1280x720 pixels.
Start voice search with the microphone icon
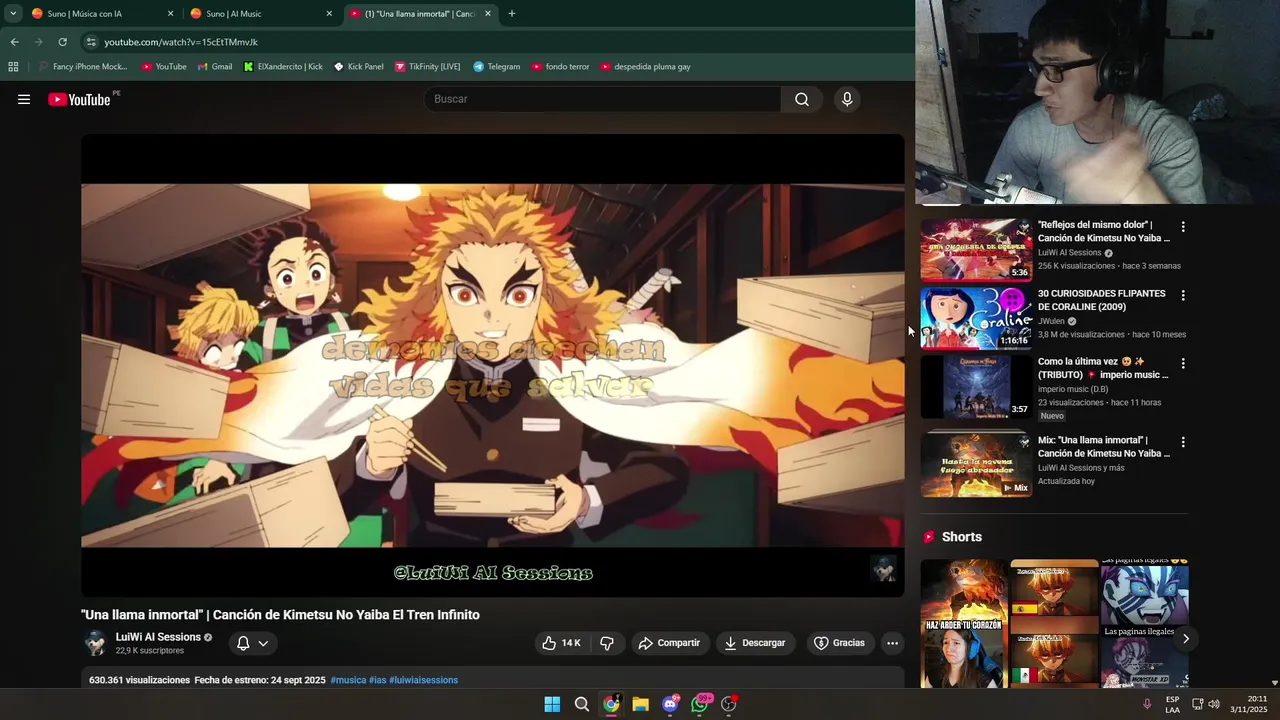847,99
